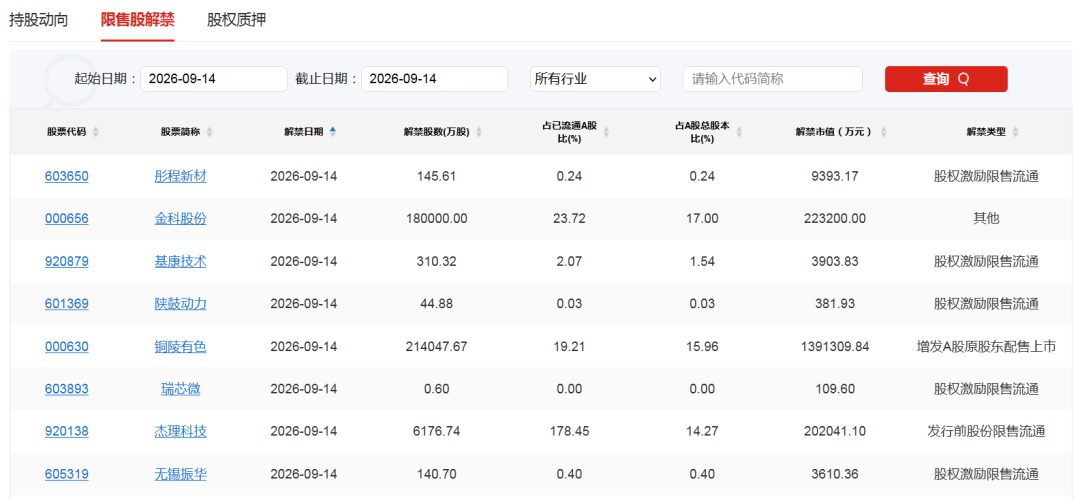Open stock code 920879 link
The width and height of the screenshot is (1080, 499).
click(67, 261)
